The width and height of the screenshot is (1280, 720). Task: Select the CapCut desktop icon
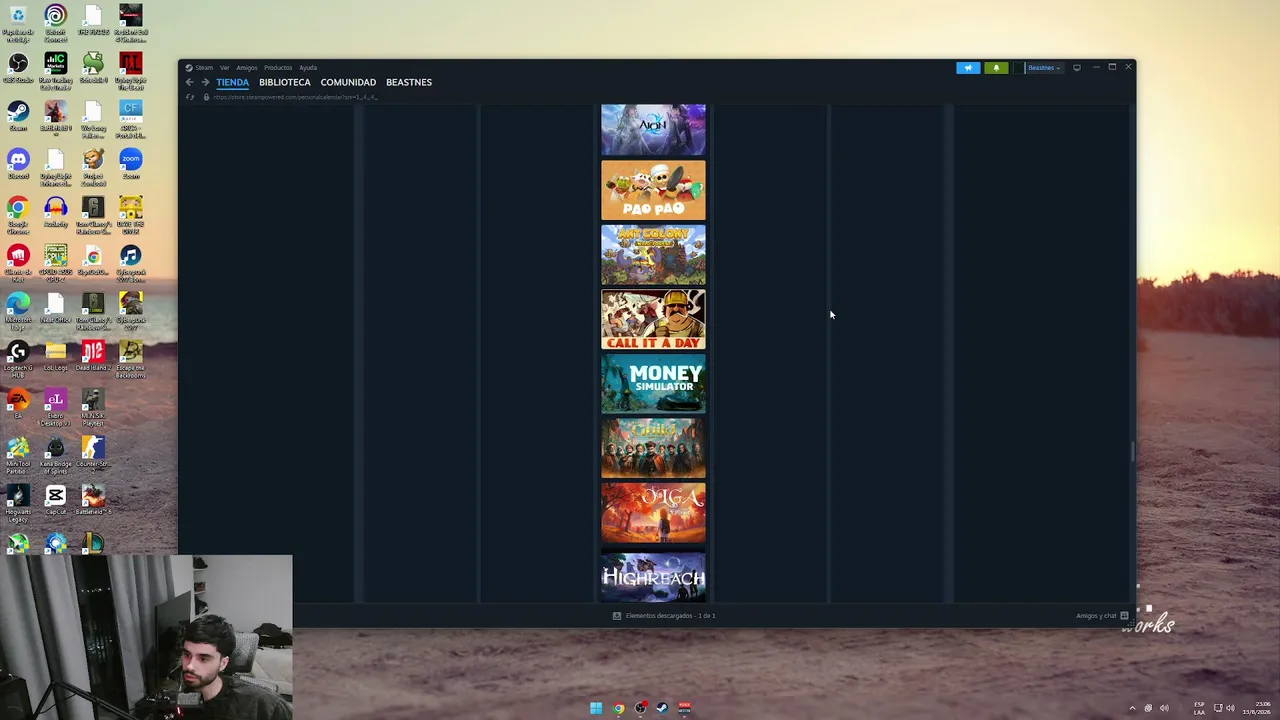[55, 500]
